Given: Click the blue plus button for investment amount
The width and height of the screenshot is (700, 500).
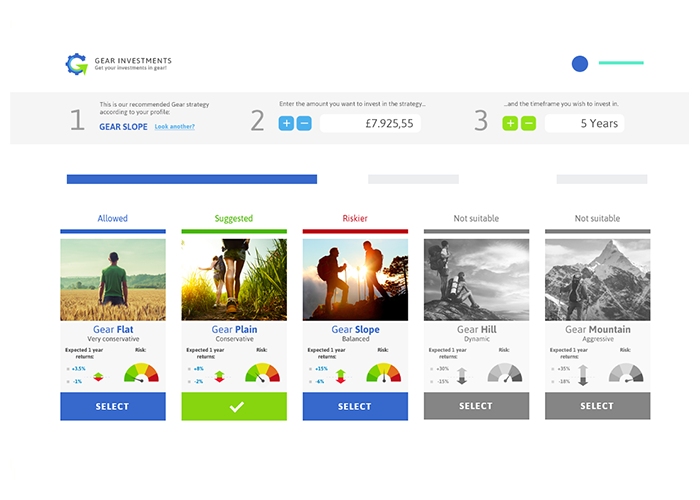Looking at the screenshot, I should pos(286,123).
